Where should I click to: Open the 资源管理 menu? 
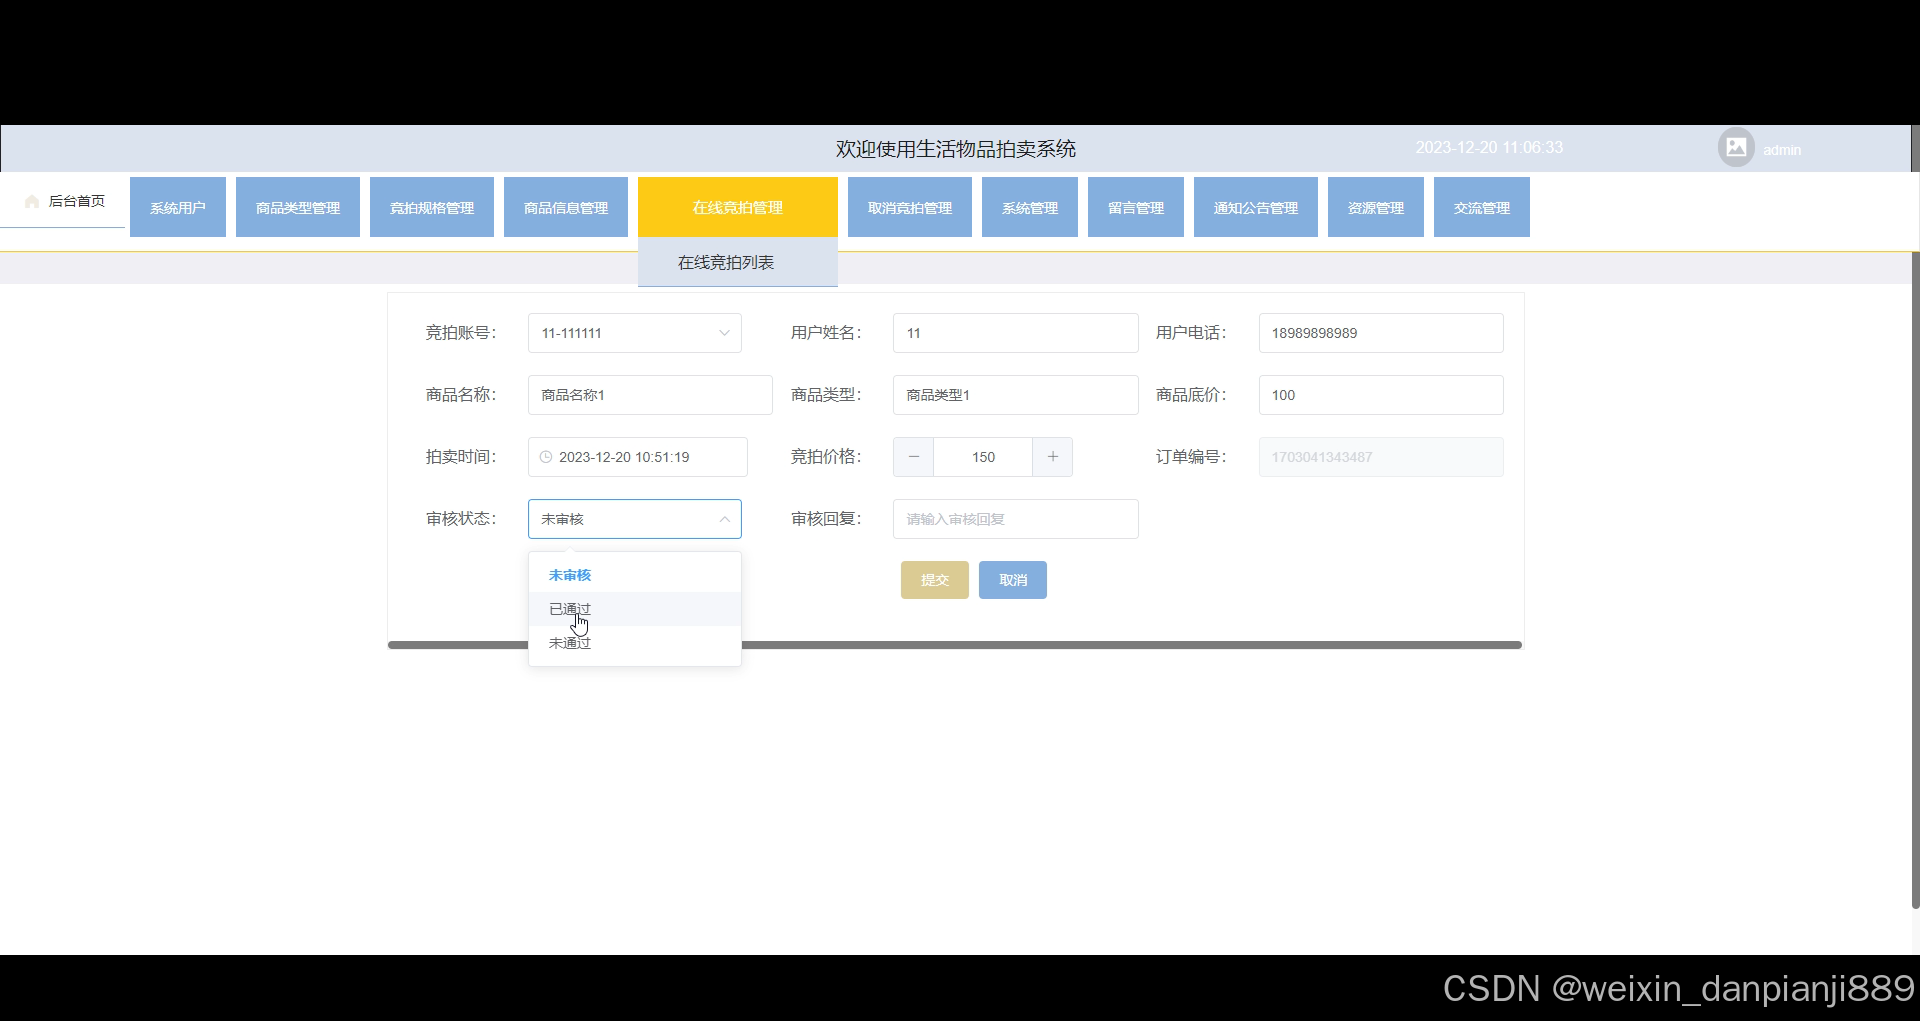coord(1376,207)
